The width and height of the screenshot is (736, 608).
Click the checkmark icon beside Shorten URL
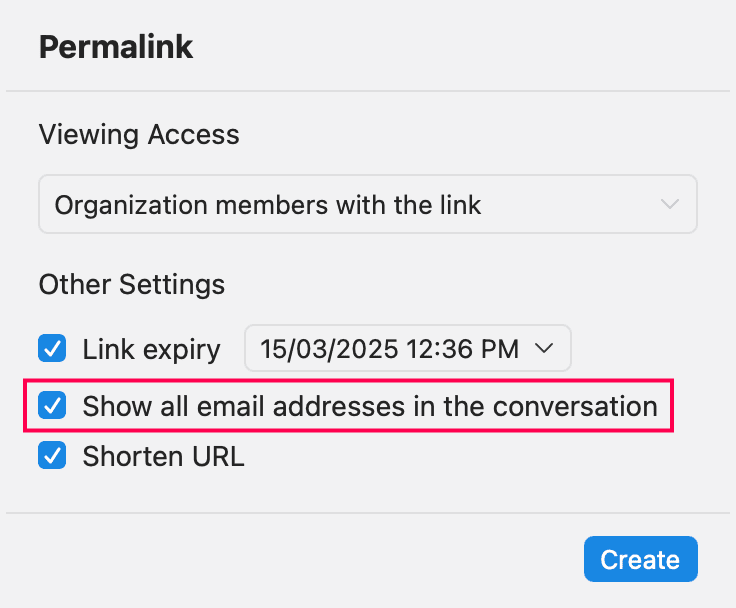(x=52, y=457)
